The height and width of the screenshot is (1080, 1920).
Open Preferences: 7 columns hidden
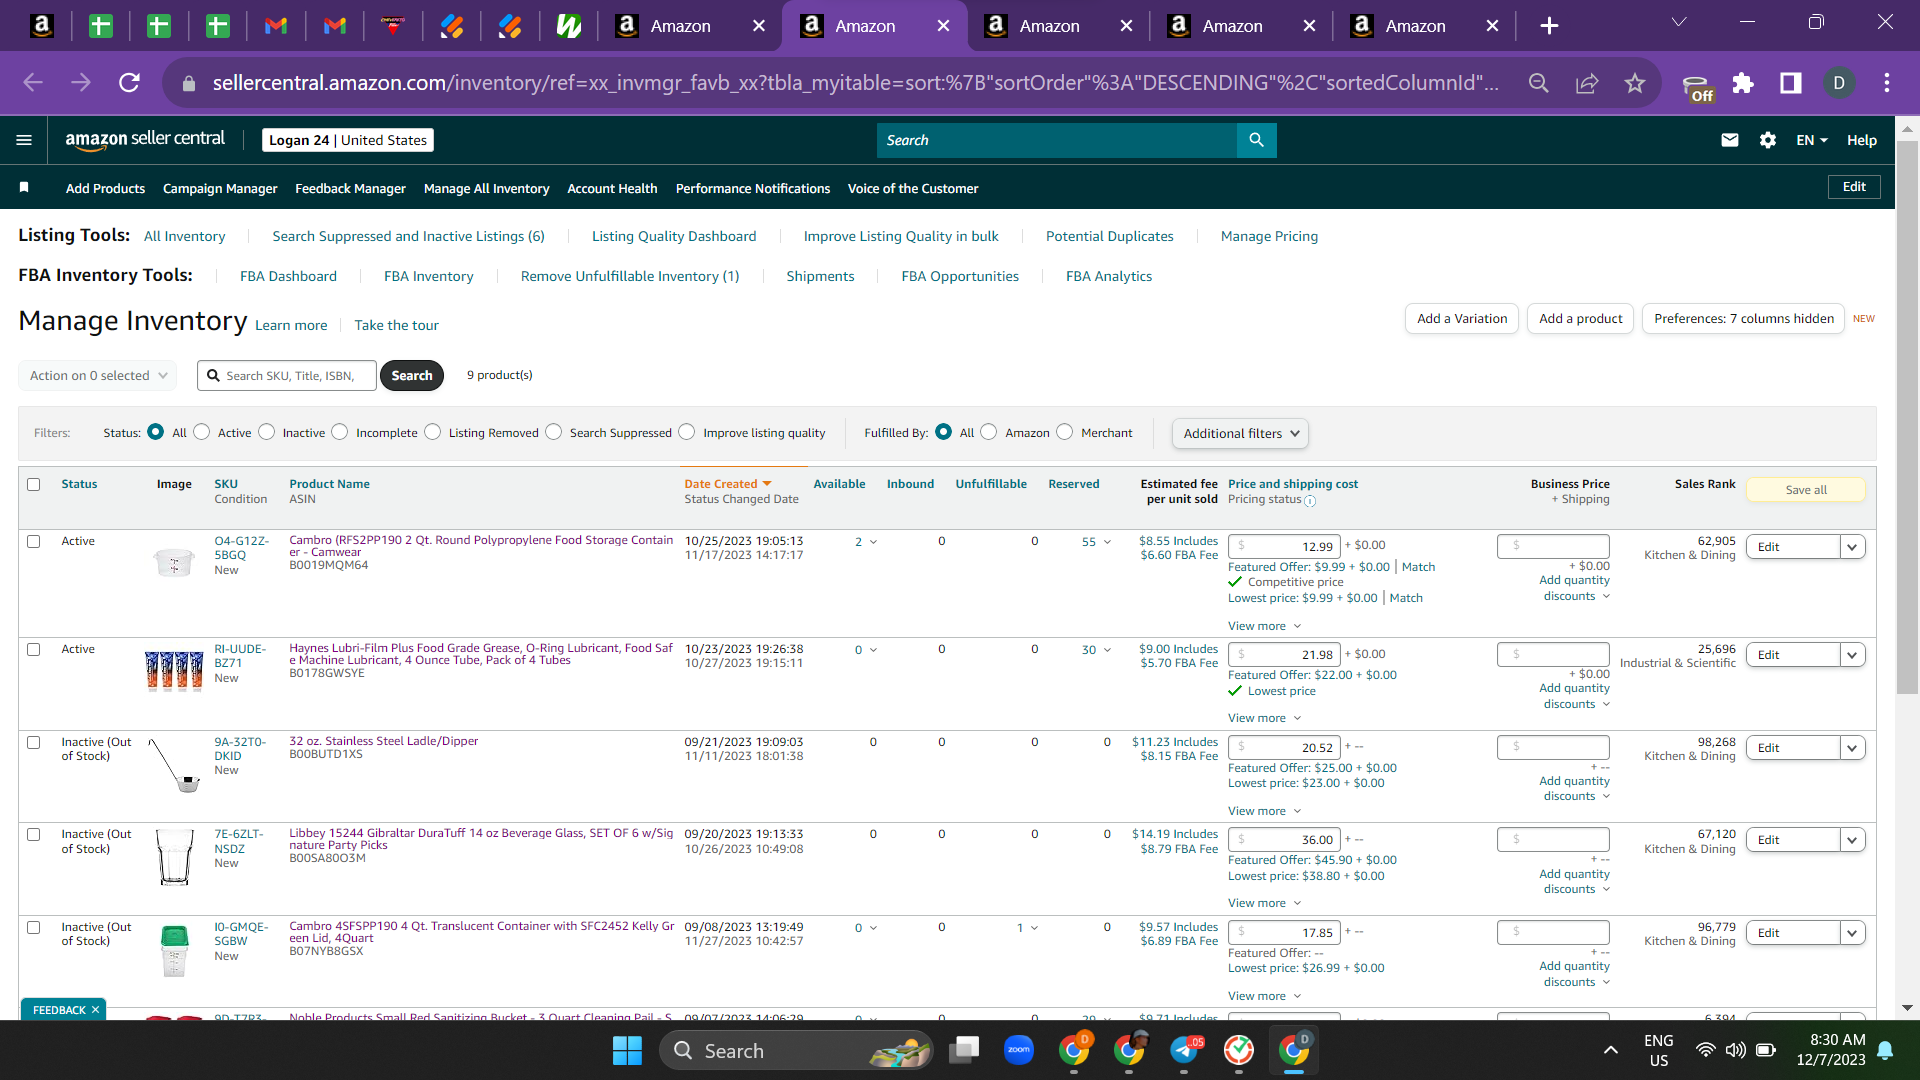1743,319
